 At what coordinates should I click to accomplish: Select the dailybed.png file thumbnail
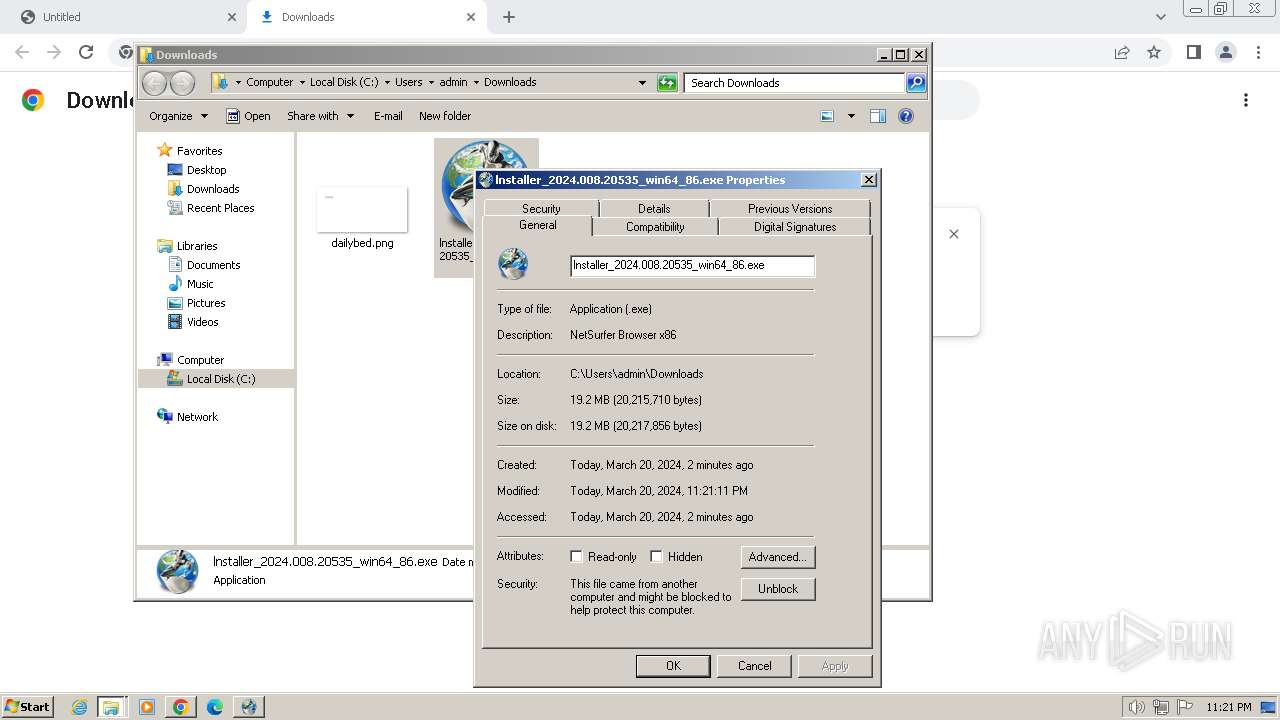pos(362,210)
